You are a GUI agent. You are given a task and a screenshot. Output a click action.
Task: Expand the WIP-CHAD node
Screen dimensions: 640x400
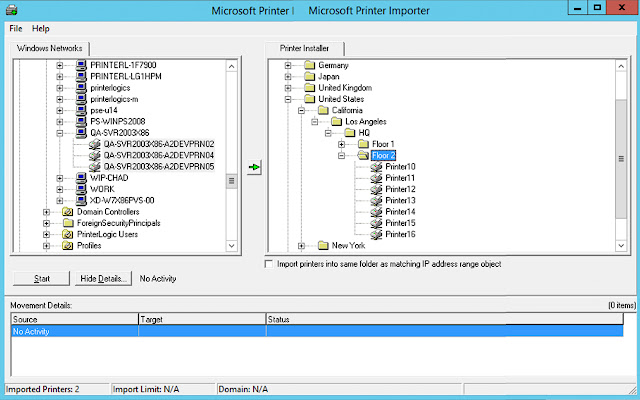[60, 178]
